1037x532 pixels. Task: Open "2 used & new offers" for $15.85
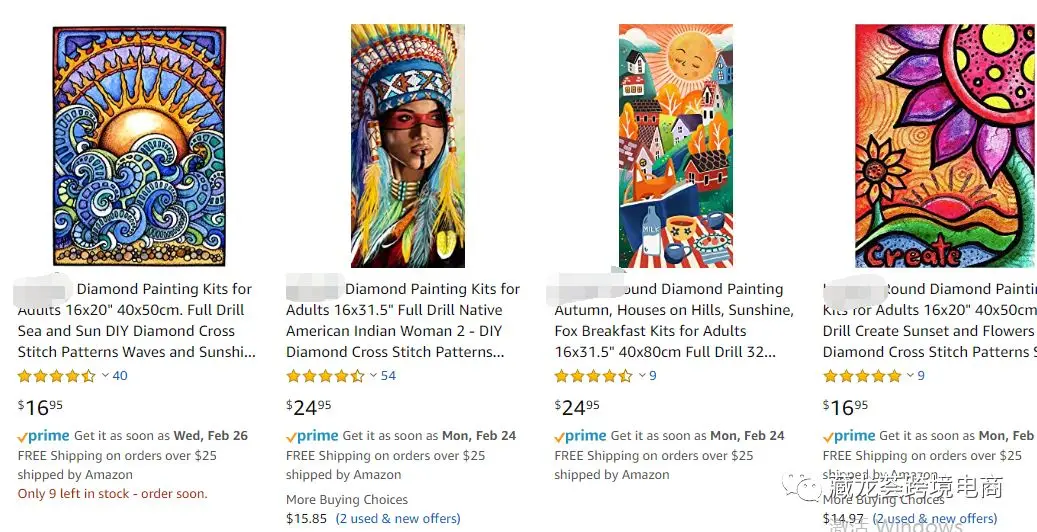click(398, 519)
